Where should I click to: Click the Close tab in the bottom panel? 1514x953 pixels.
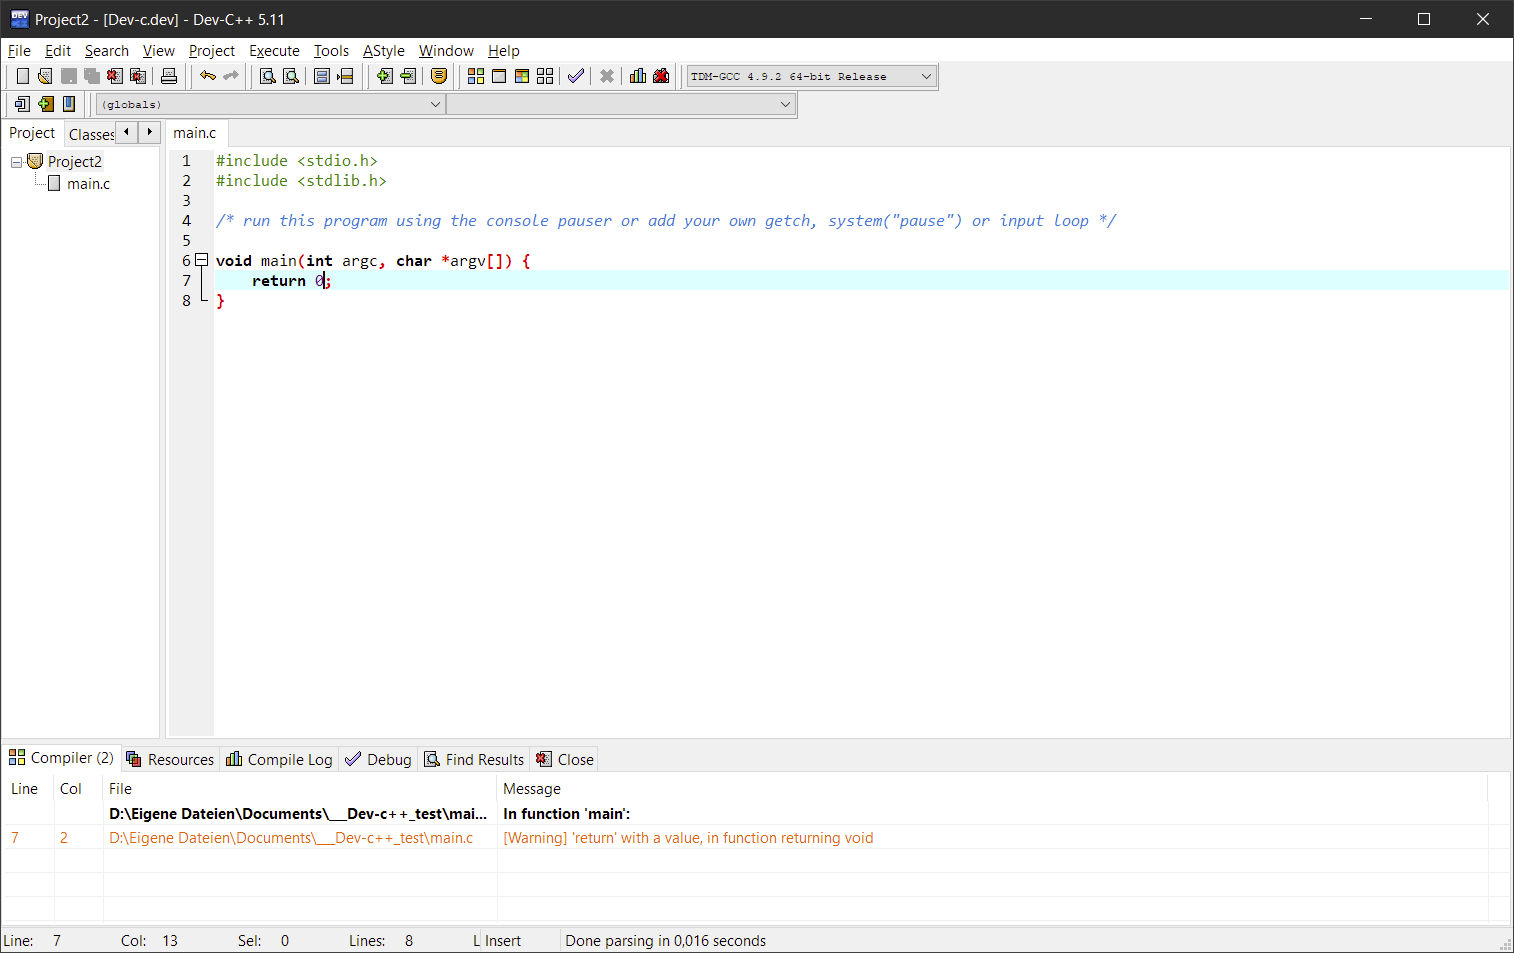coord(565,760)
